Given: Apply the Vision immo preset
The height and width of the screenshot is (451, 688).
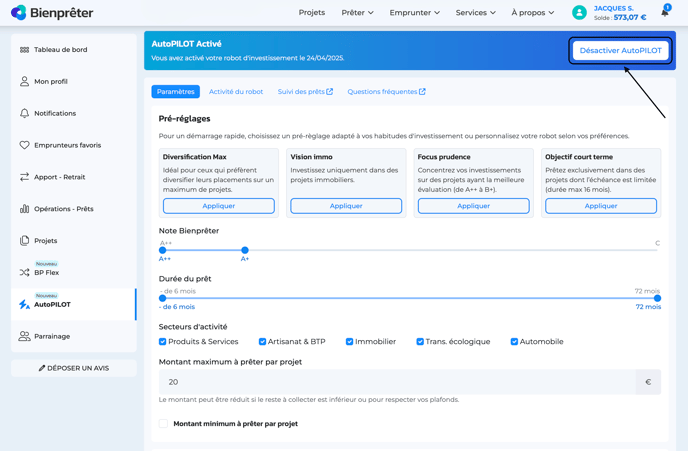Looking at the screenshot, I should click(346, 206).
